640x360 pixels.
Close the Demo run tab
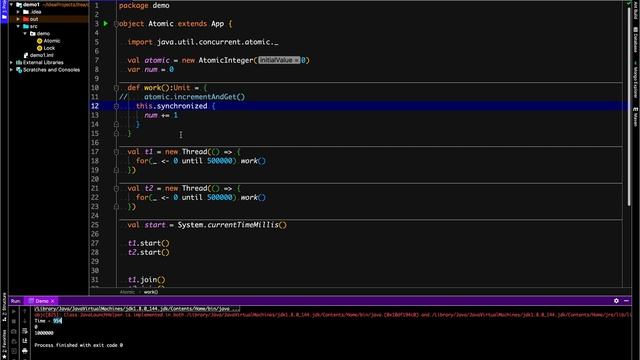click(53, 301)
